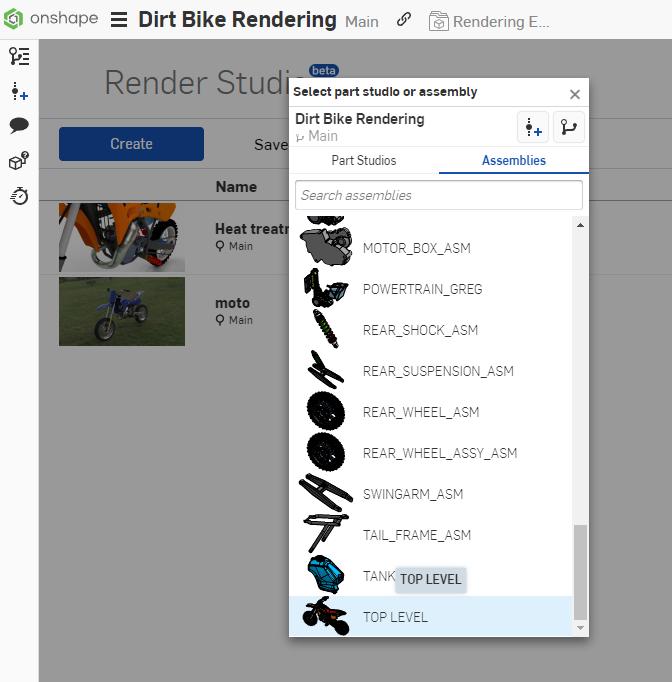Click the insert element sidebar icon

point(19,92)
